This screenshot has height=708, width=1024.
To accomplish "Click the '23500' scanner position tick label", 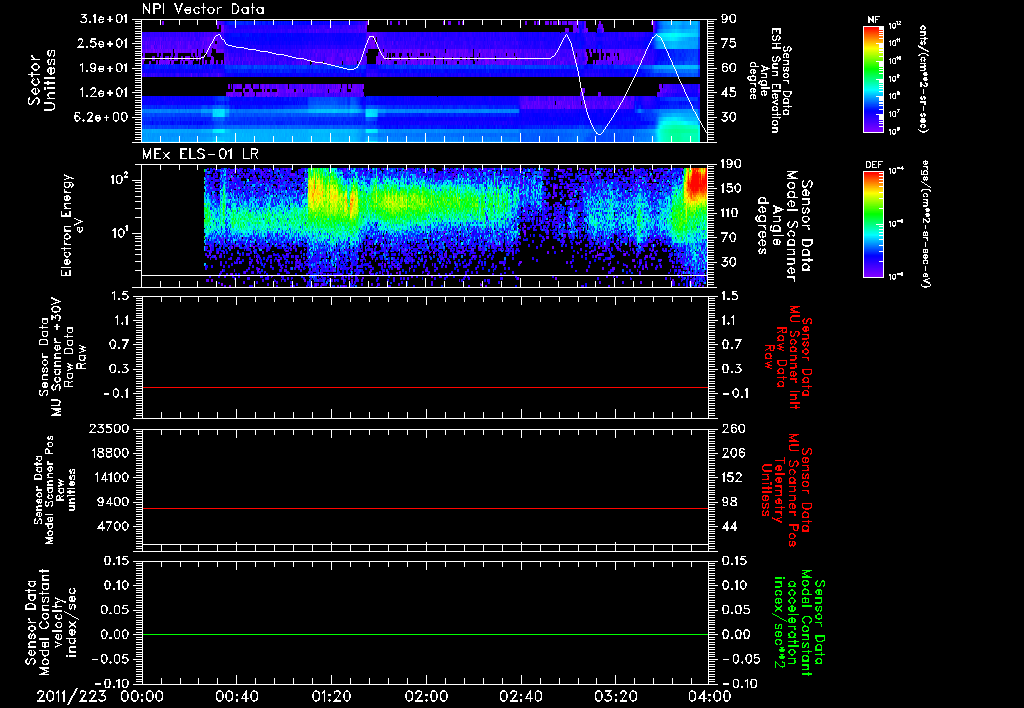I will point(109,428).
